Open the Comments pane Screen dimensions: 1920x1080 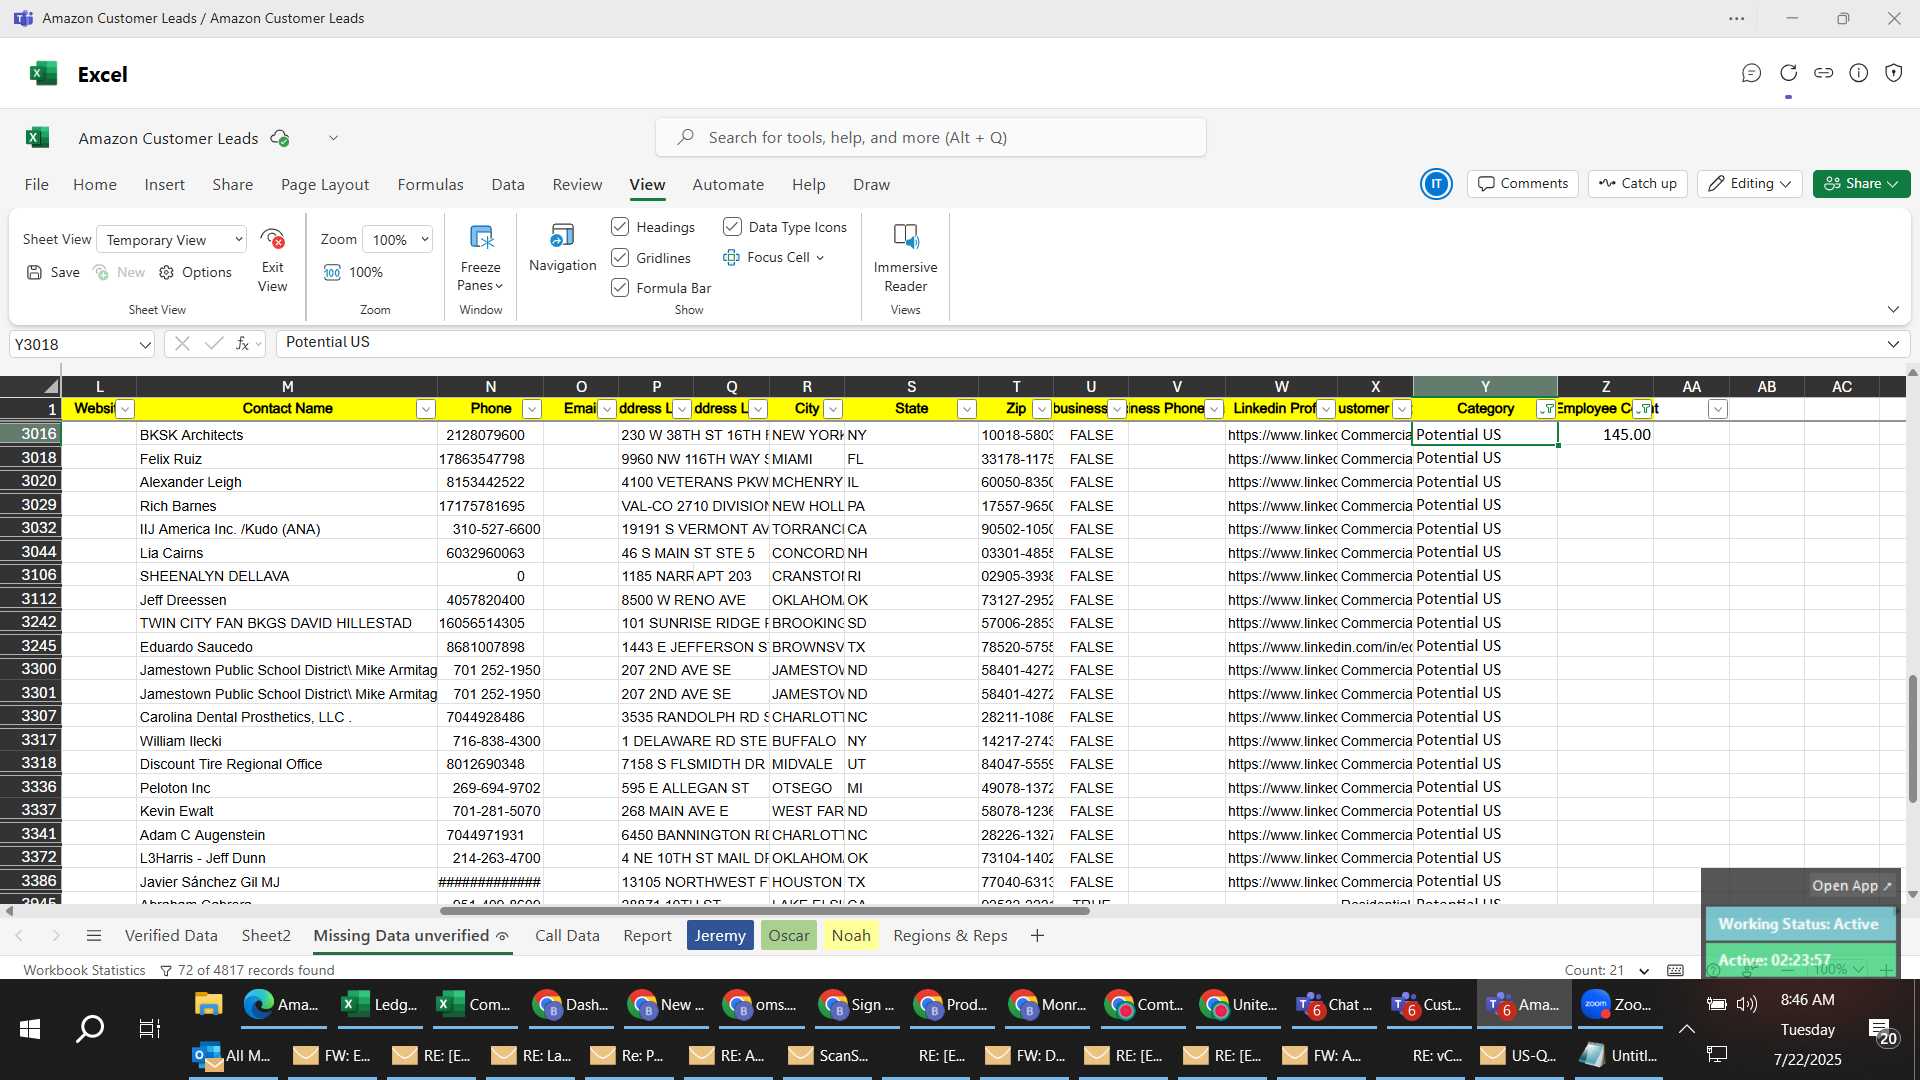[x=1523, y=184]
